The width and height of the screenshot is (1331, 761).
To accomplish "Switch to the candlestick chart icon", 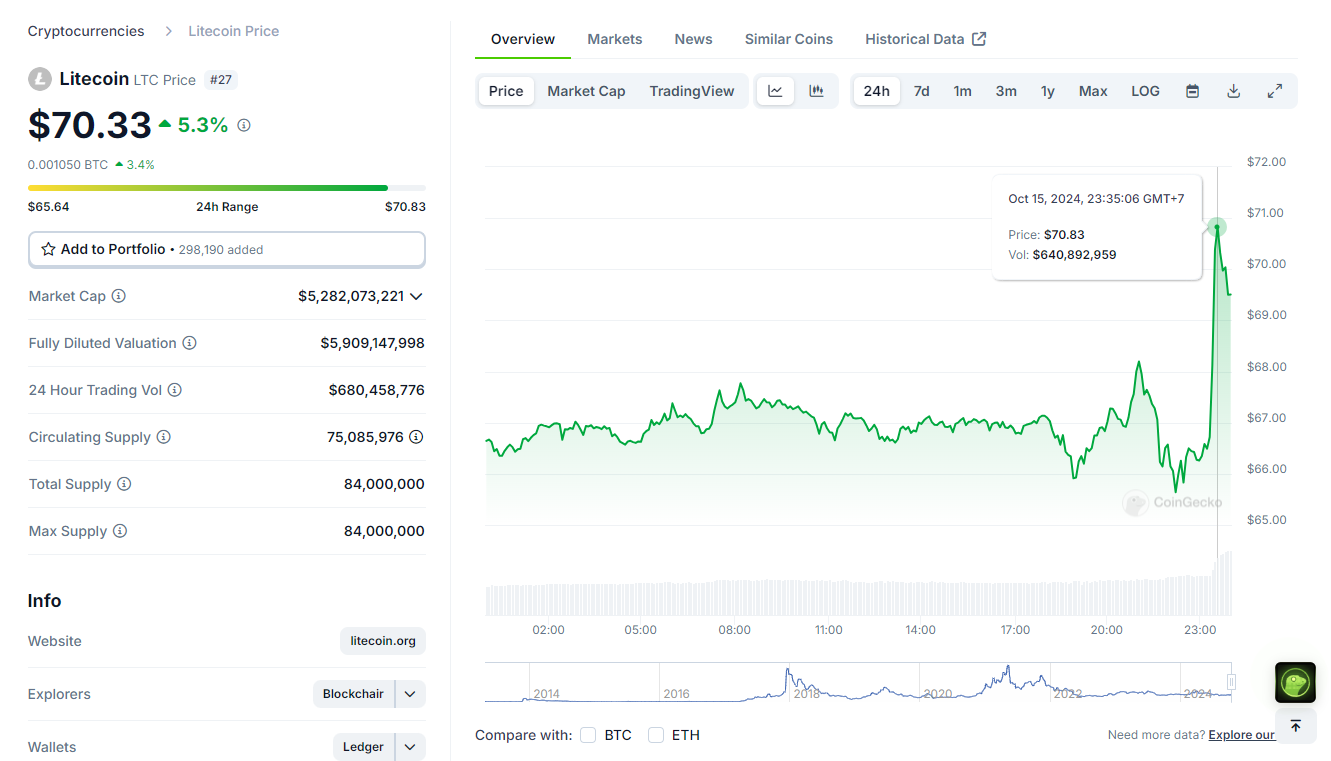I will [816, 91].
